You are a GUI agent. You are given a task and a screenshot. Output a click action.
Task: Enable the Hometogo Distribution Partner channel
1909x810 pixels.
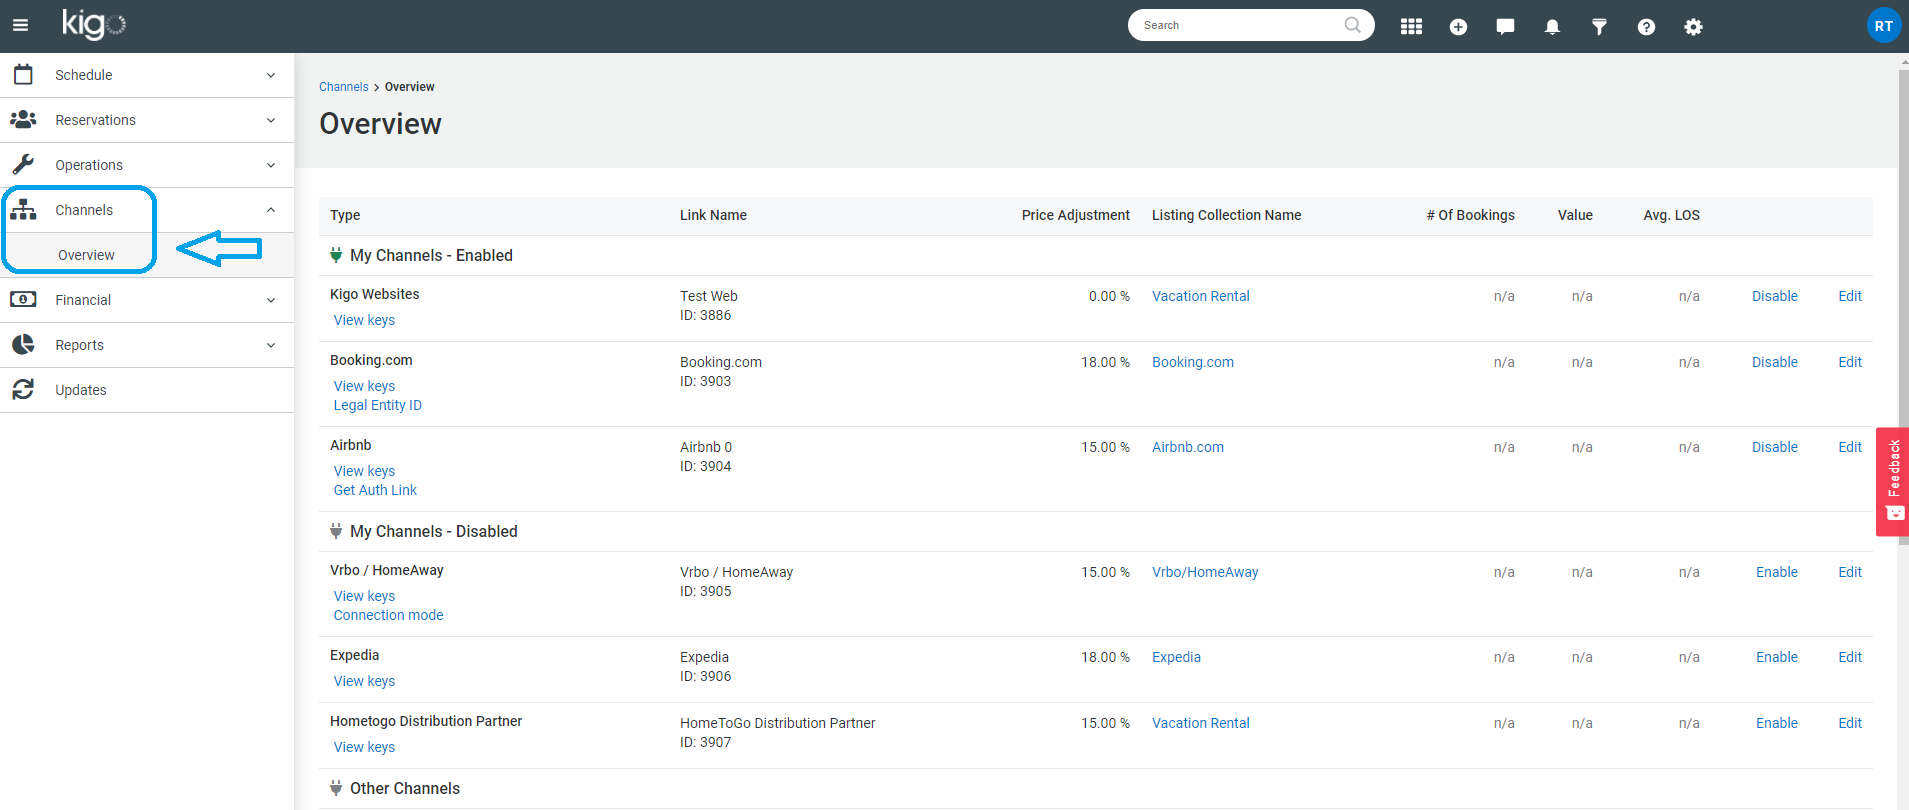click(1776, 723)
